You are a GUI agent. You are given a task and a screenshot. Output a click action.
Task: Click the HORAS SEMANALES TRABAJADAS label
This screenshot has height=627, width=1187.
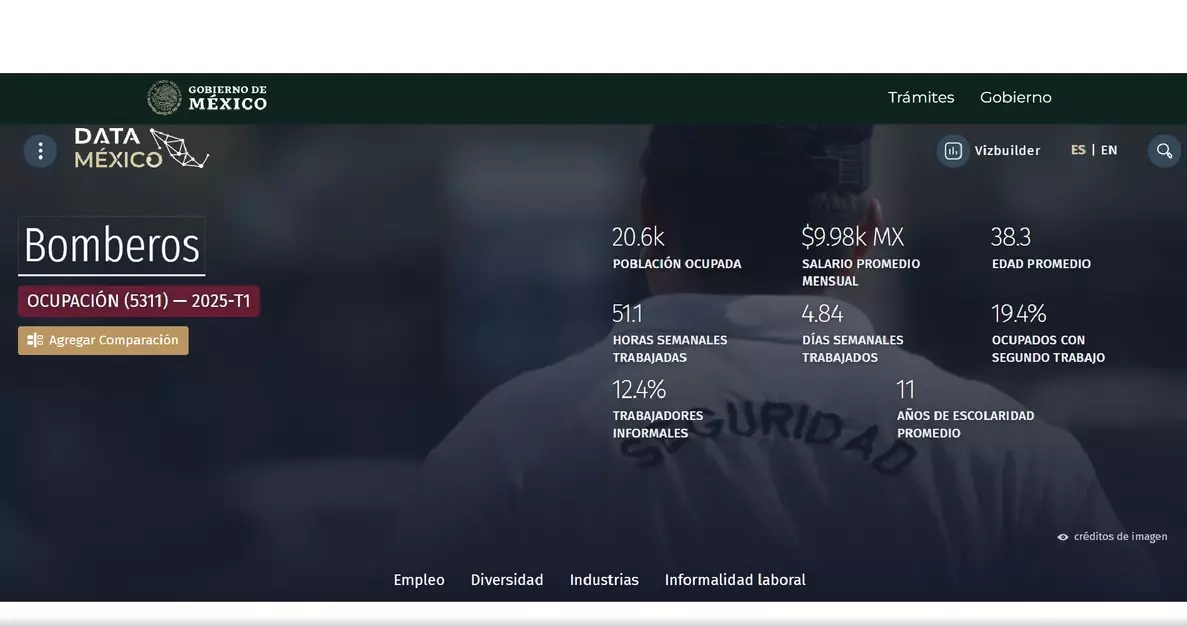point(670,349)
